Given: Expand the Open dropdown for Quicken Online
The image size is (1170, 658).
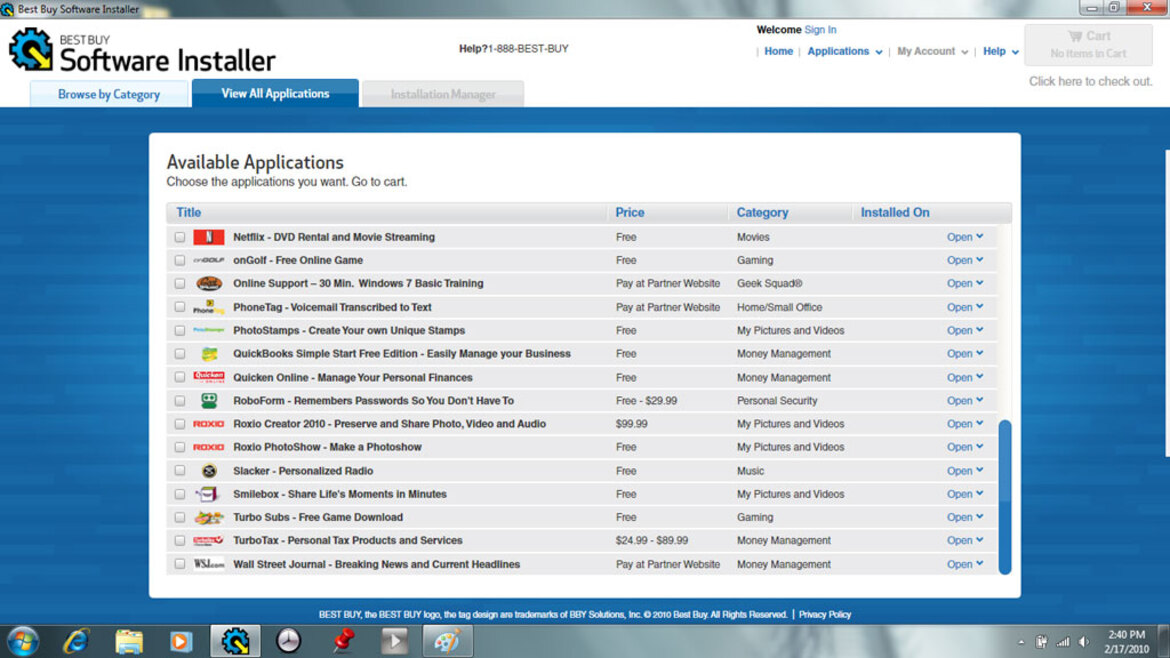Looking at the screenshot, I should [965, 377].
